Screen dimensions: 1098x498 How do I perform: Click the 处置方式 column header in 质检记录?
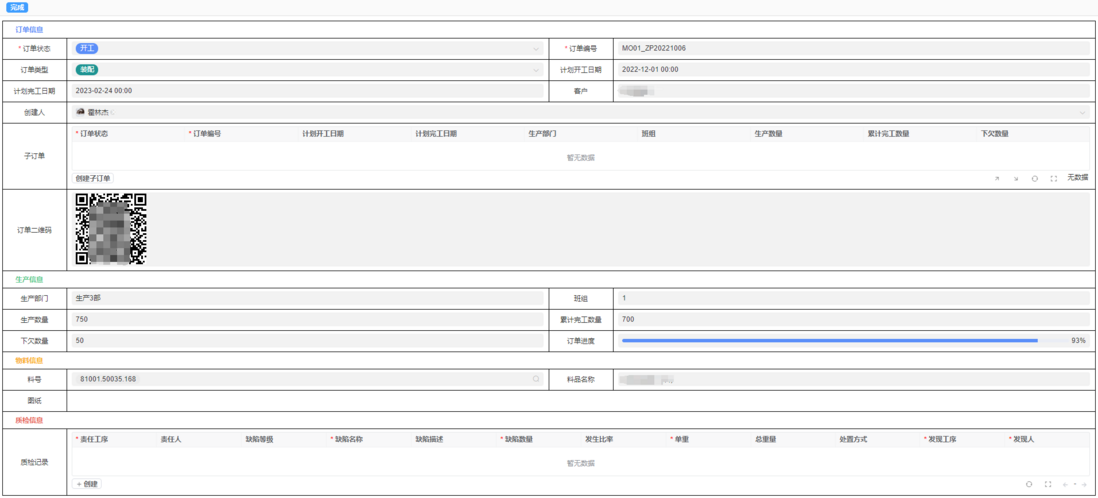[853, 439]
